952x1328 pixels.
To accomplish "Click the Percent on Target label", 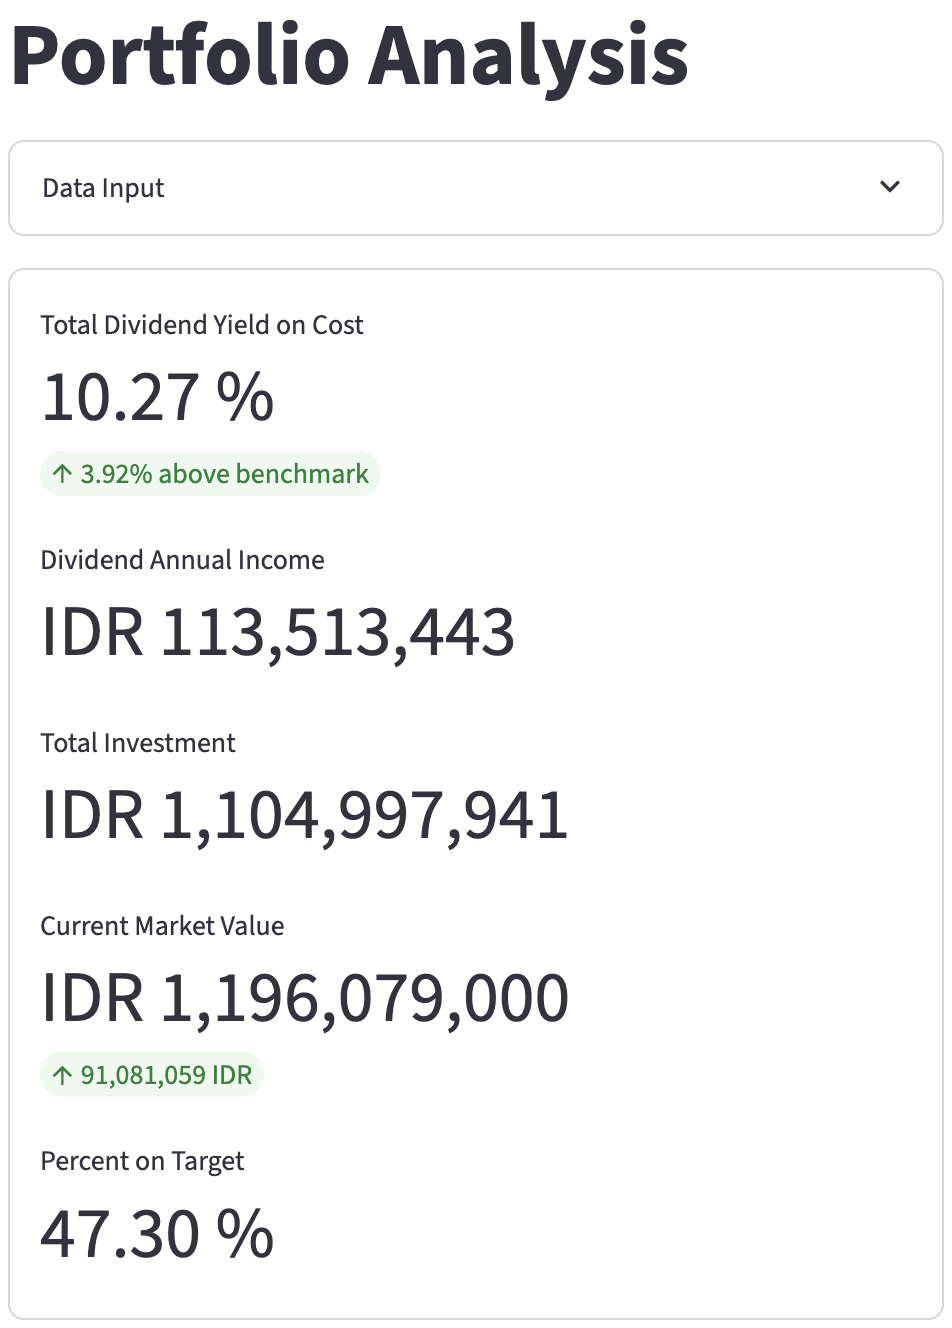I will (142, 1161).
